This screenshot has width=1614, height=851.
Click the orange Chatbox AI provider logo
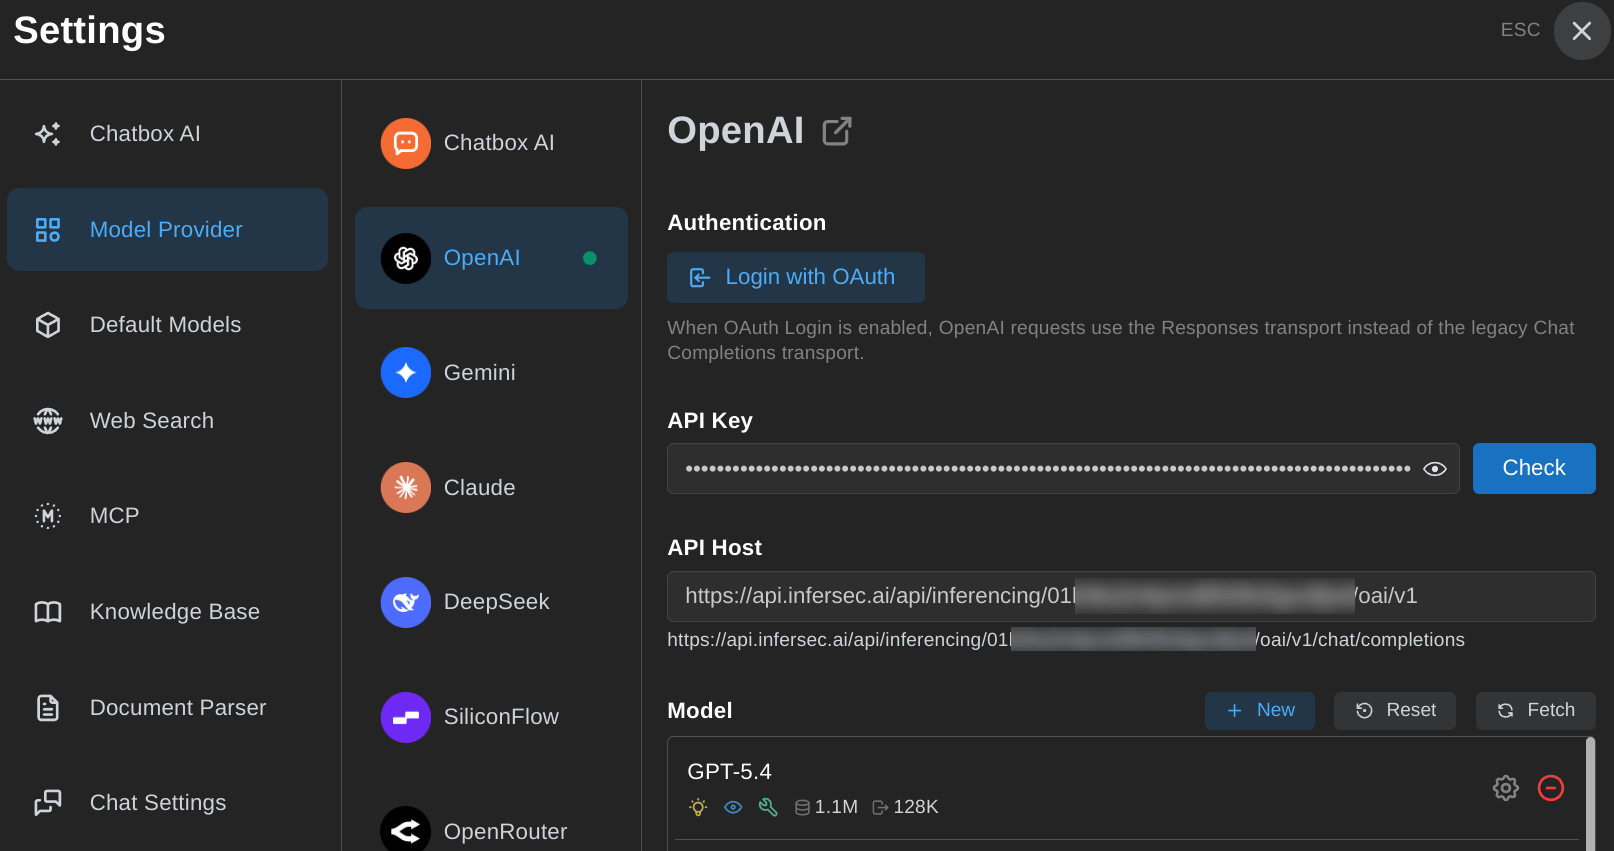(x=406, y=143)
